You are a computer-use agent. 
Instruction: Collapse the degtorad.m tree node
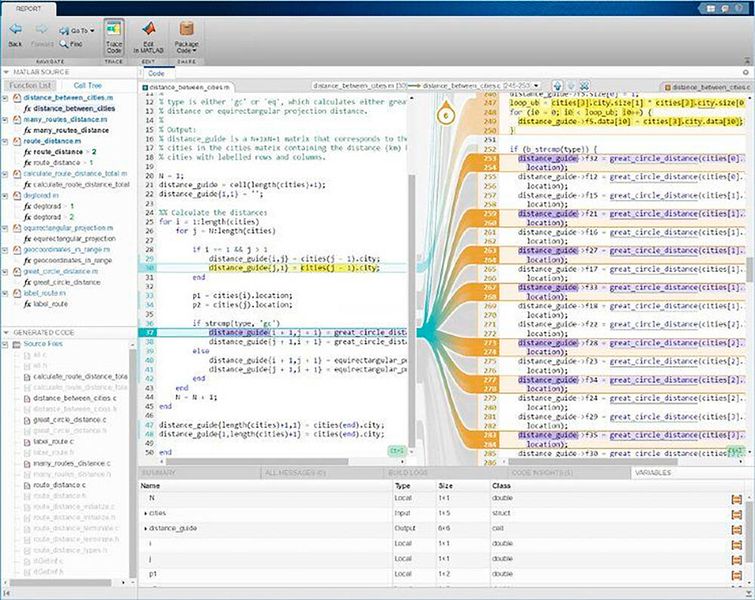coord(5,196)
